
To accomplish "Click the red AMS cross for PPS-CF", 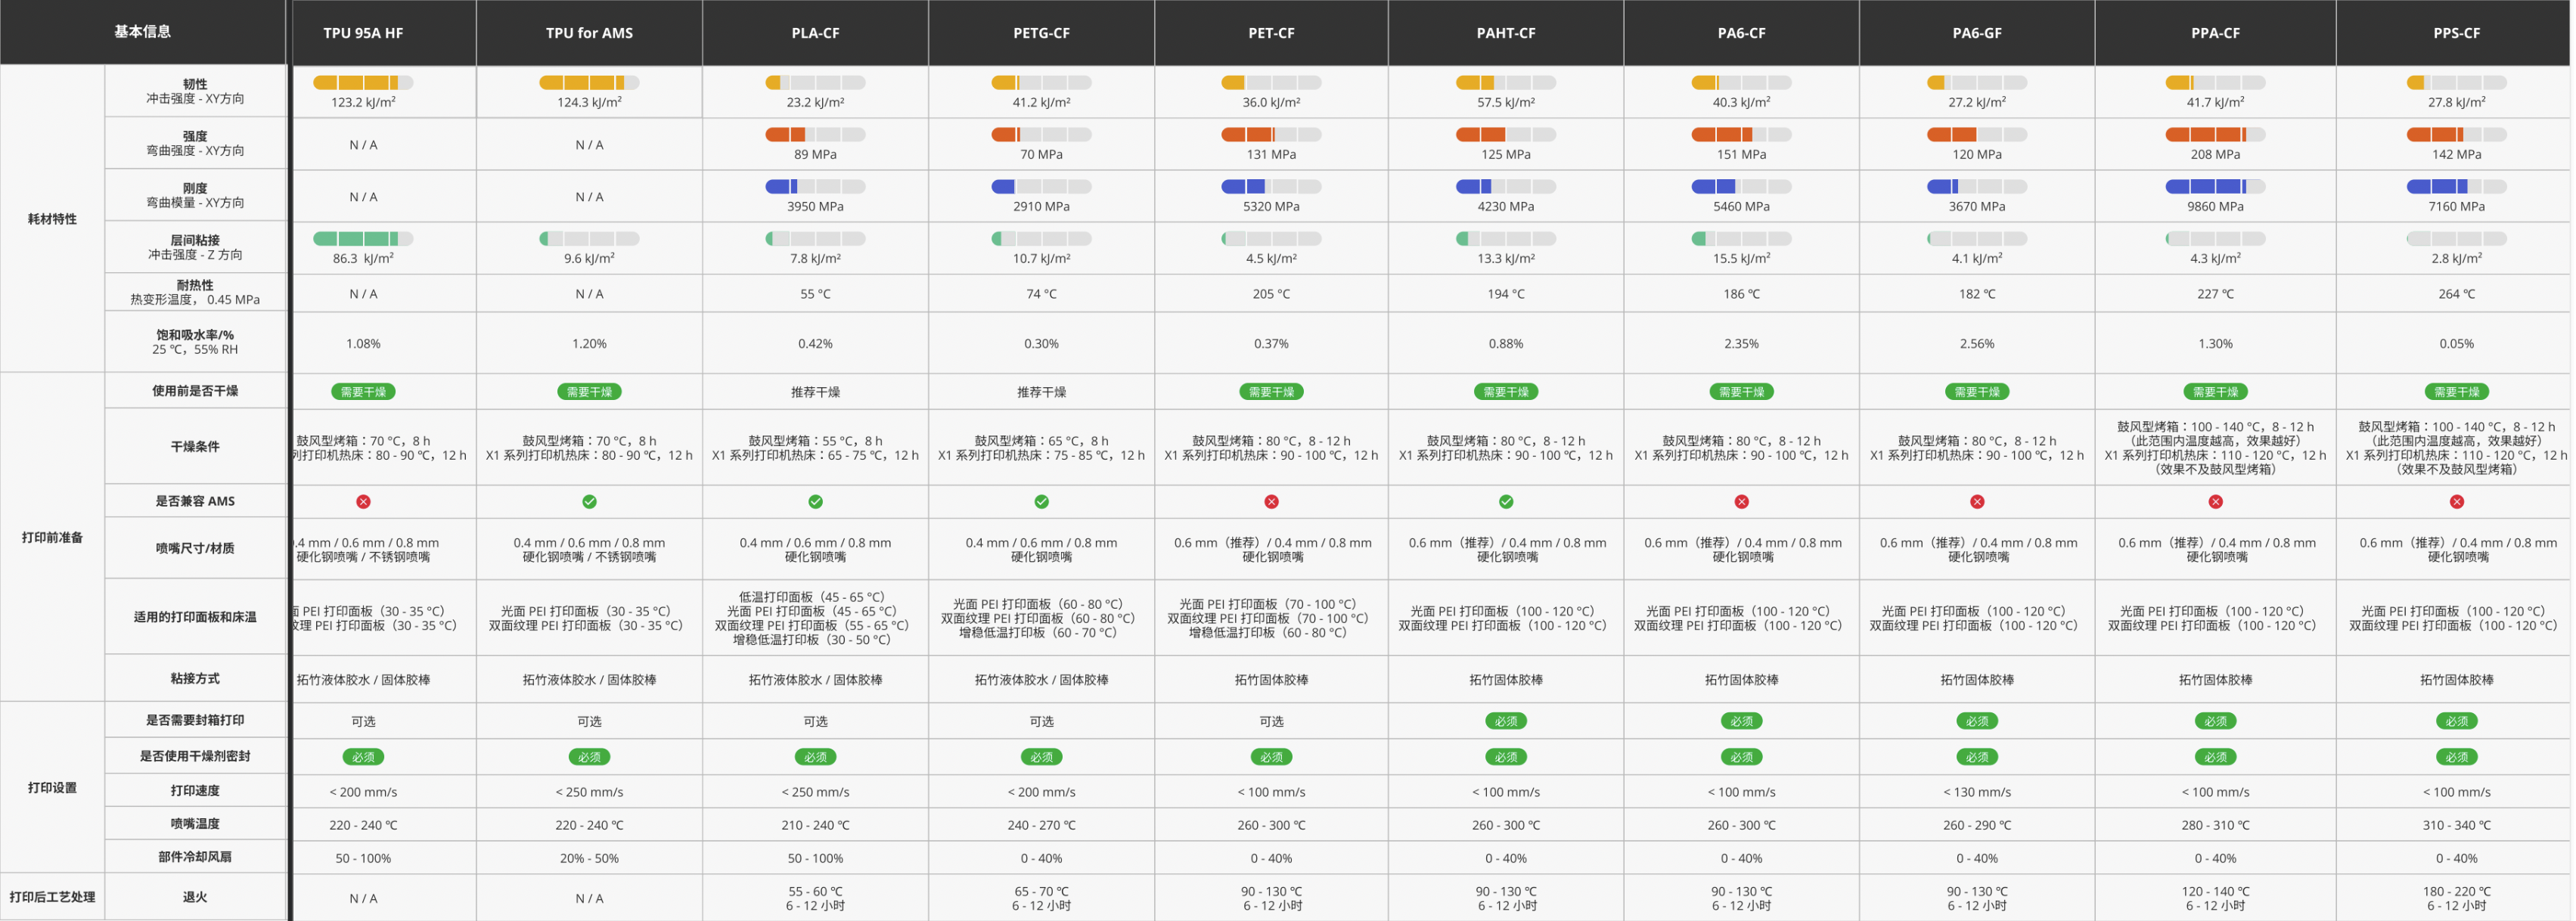I will click(x=2456, y=501).
